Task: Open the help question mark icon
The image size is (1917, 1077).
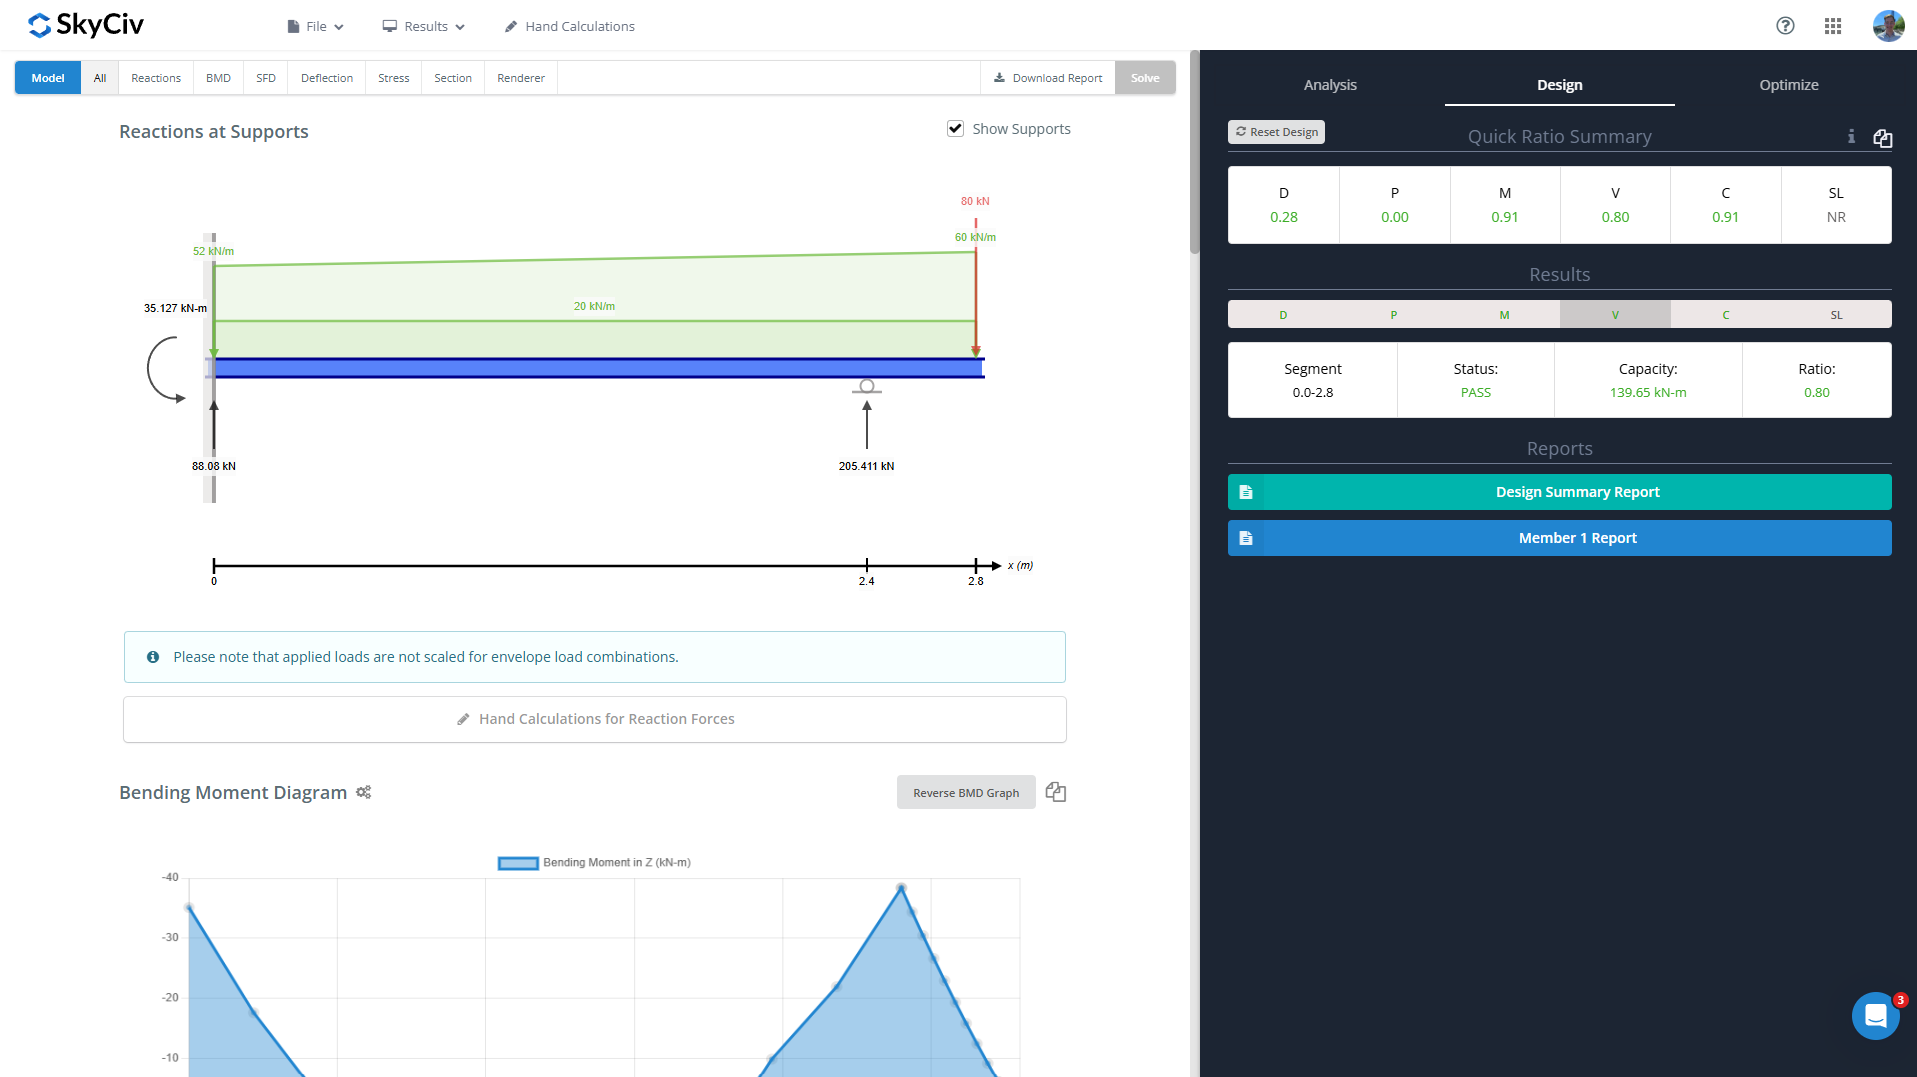Action: (x=1785, y=26)
